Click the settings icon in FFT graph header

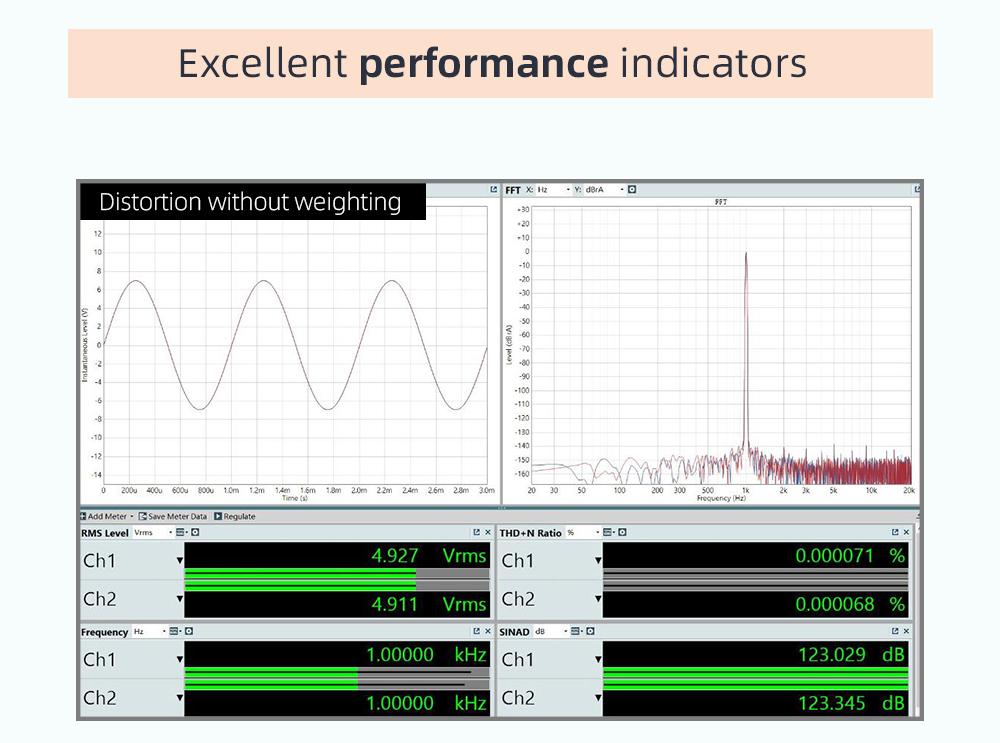tap(632, 189)
